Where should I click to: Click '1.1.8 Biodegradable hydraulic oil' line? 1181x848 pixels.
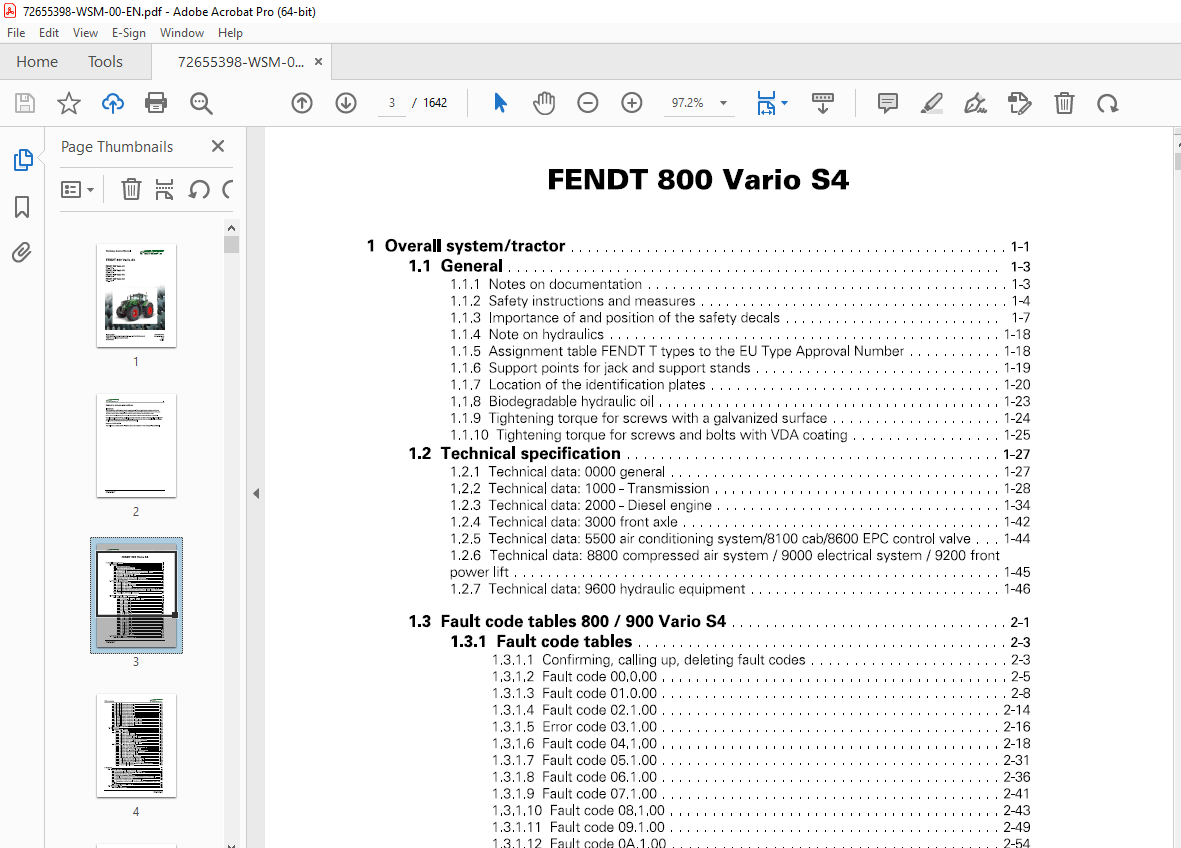tap(740, 401)
